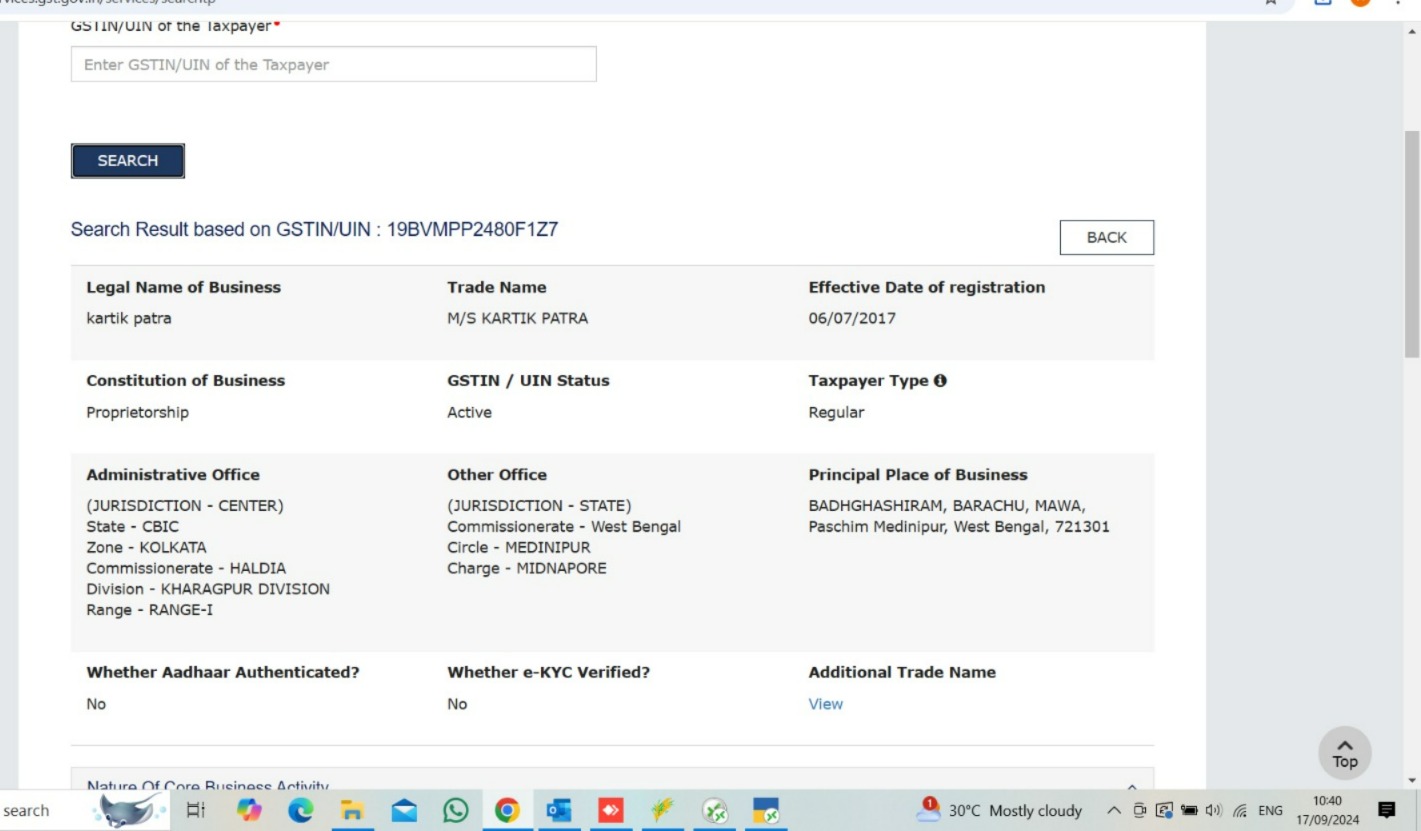Collapse the Nature Of Core Business Activity section

point(1132,787)
